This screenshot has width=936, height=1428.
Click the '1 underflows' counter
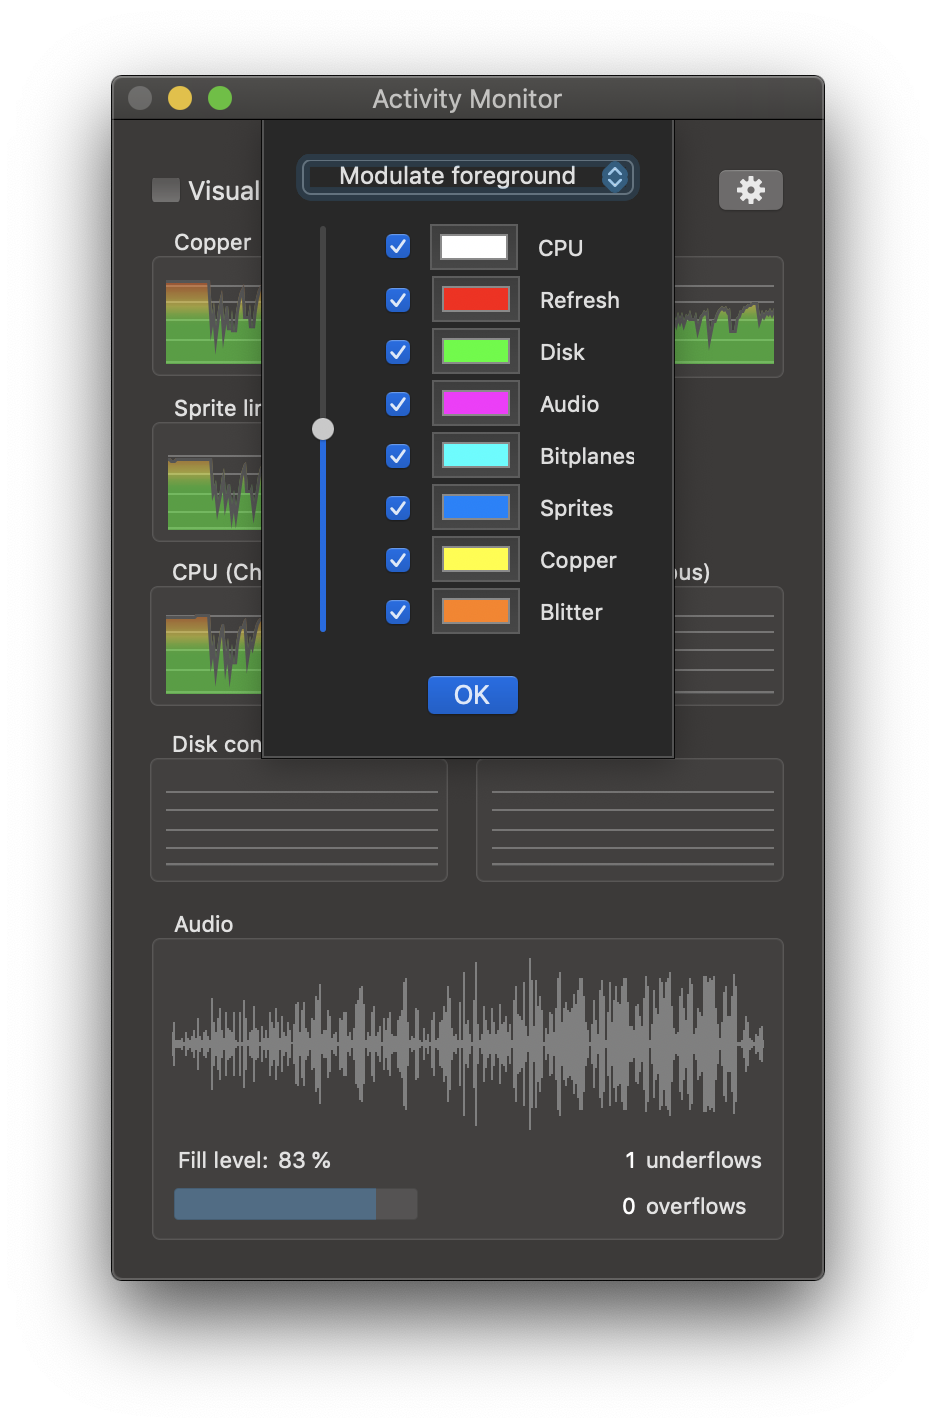pyautogui.click(x=693, y=1160)
